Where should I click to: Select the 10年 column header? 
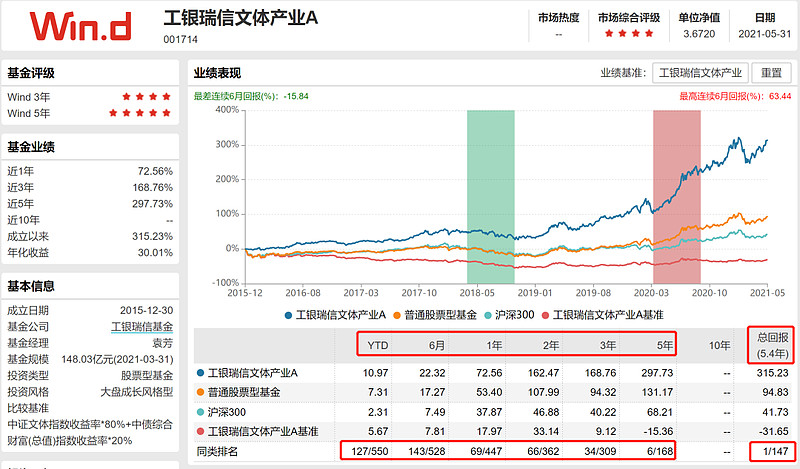point(719,345)
